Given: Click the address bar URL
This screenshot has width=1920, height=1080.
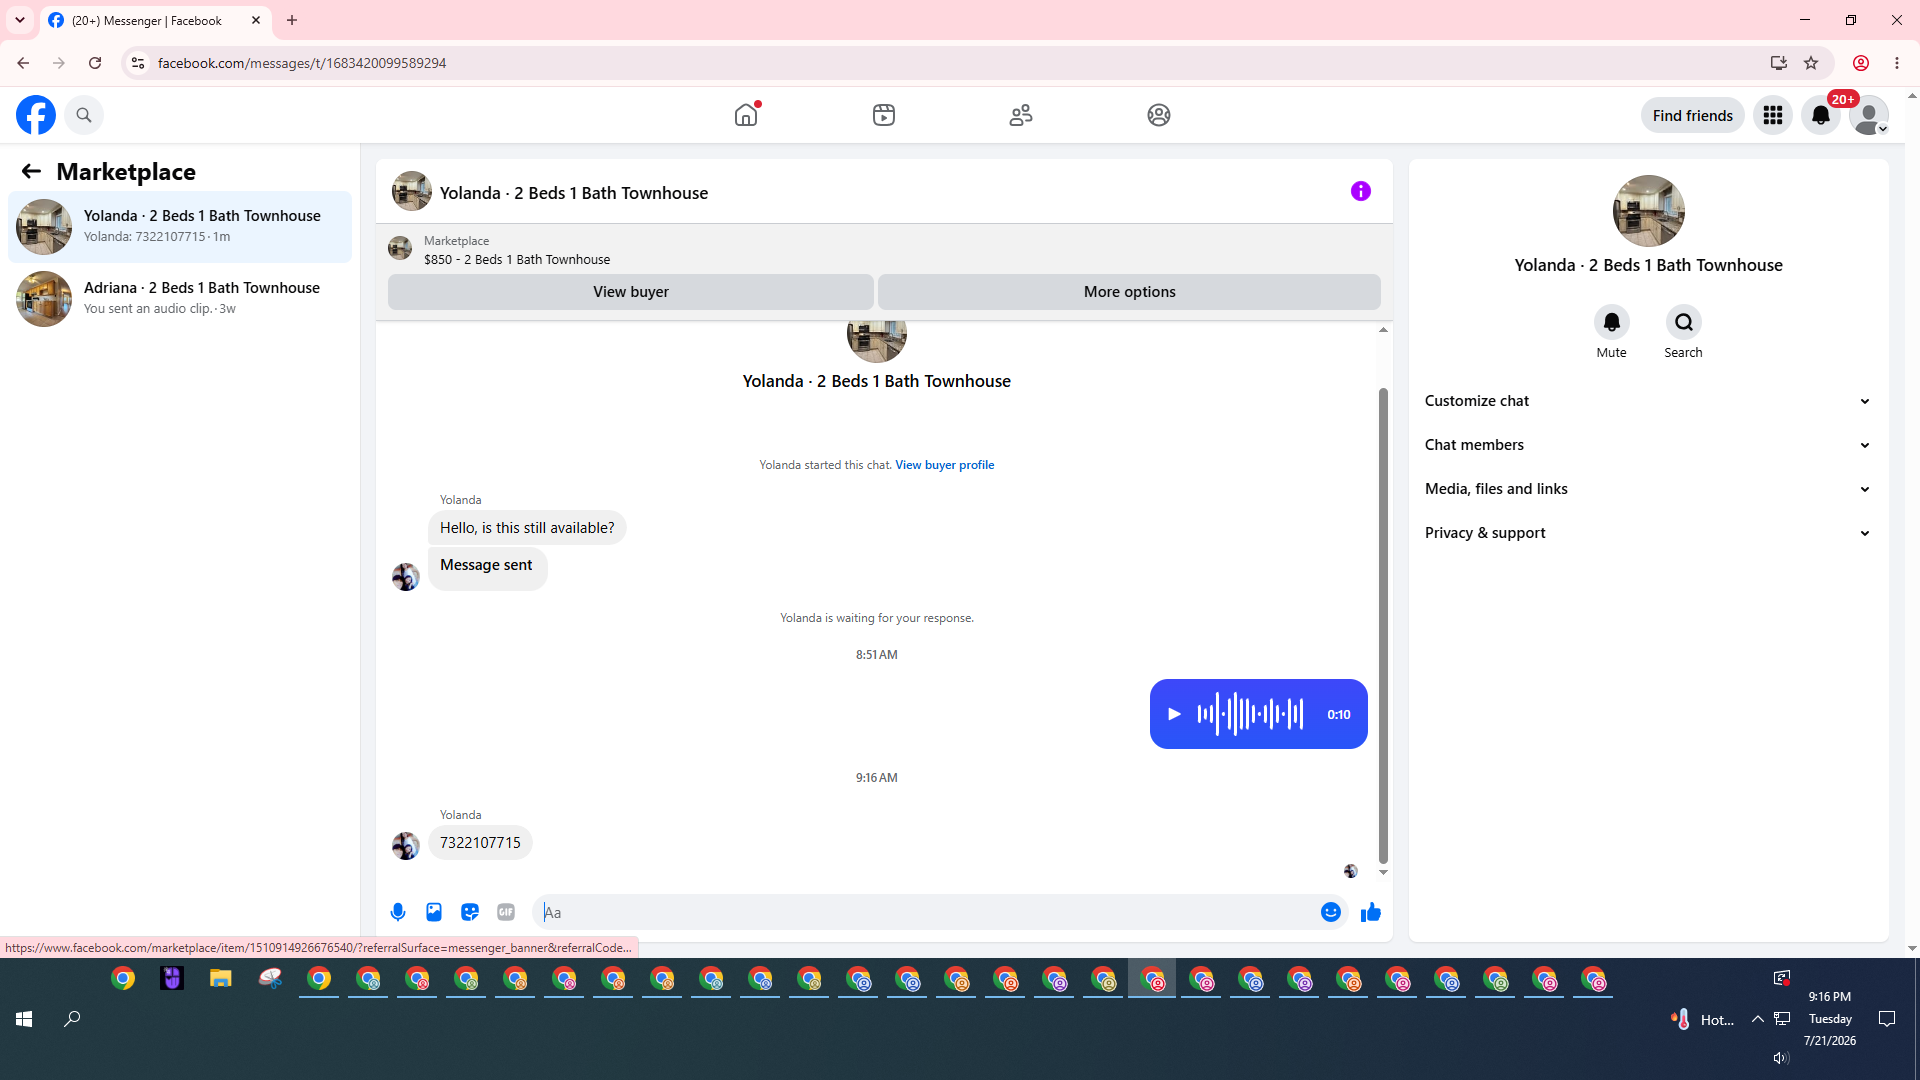Looking at the screenshot, I should 302,63.
